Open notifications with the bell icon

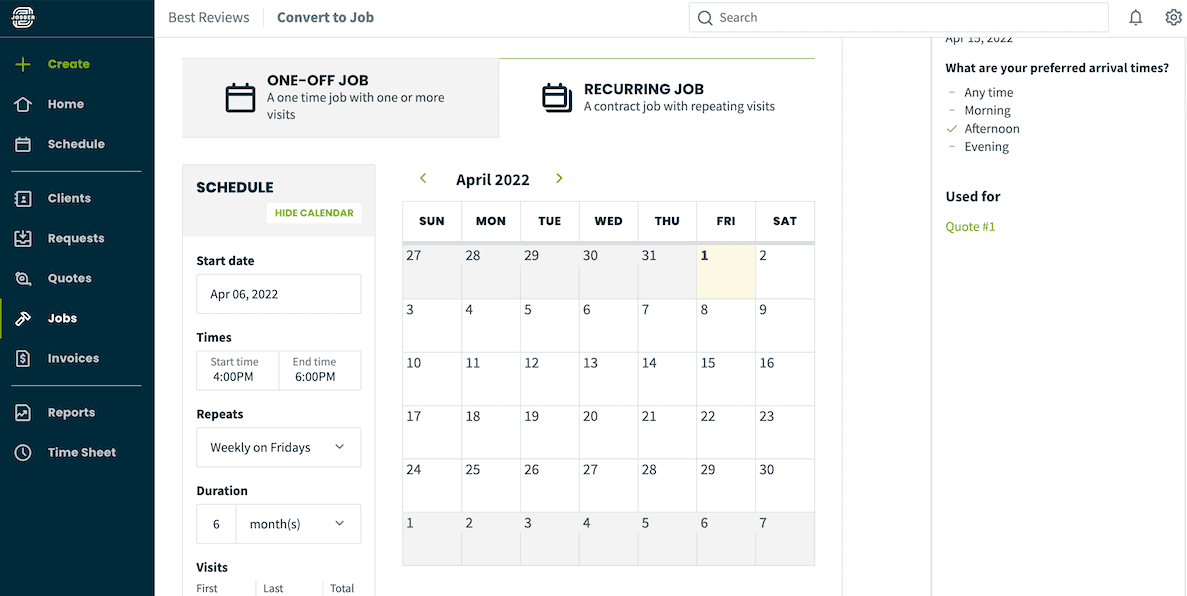[1137, 17]
